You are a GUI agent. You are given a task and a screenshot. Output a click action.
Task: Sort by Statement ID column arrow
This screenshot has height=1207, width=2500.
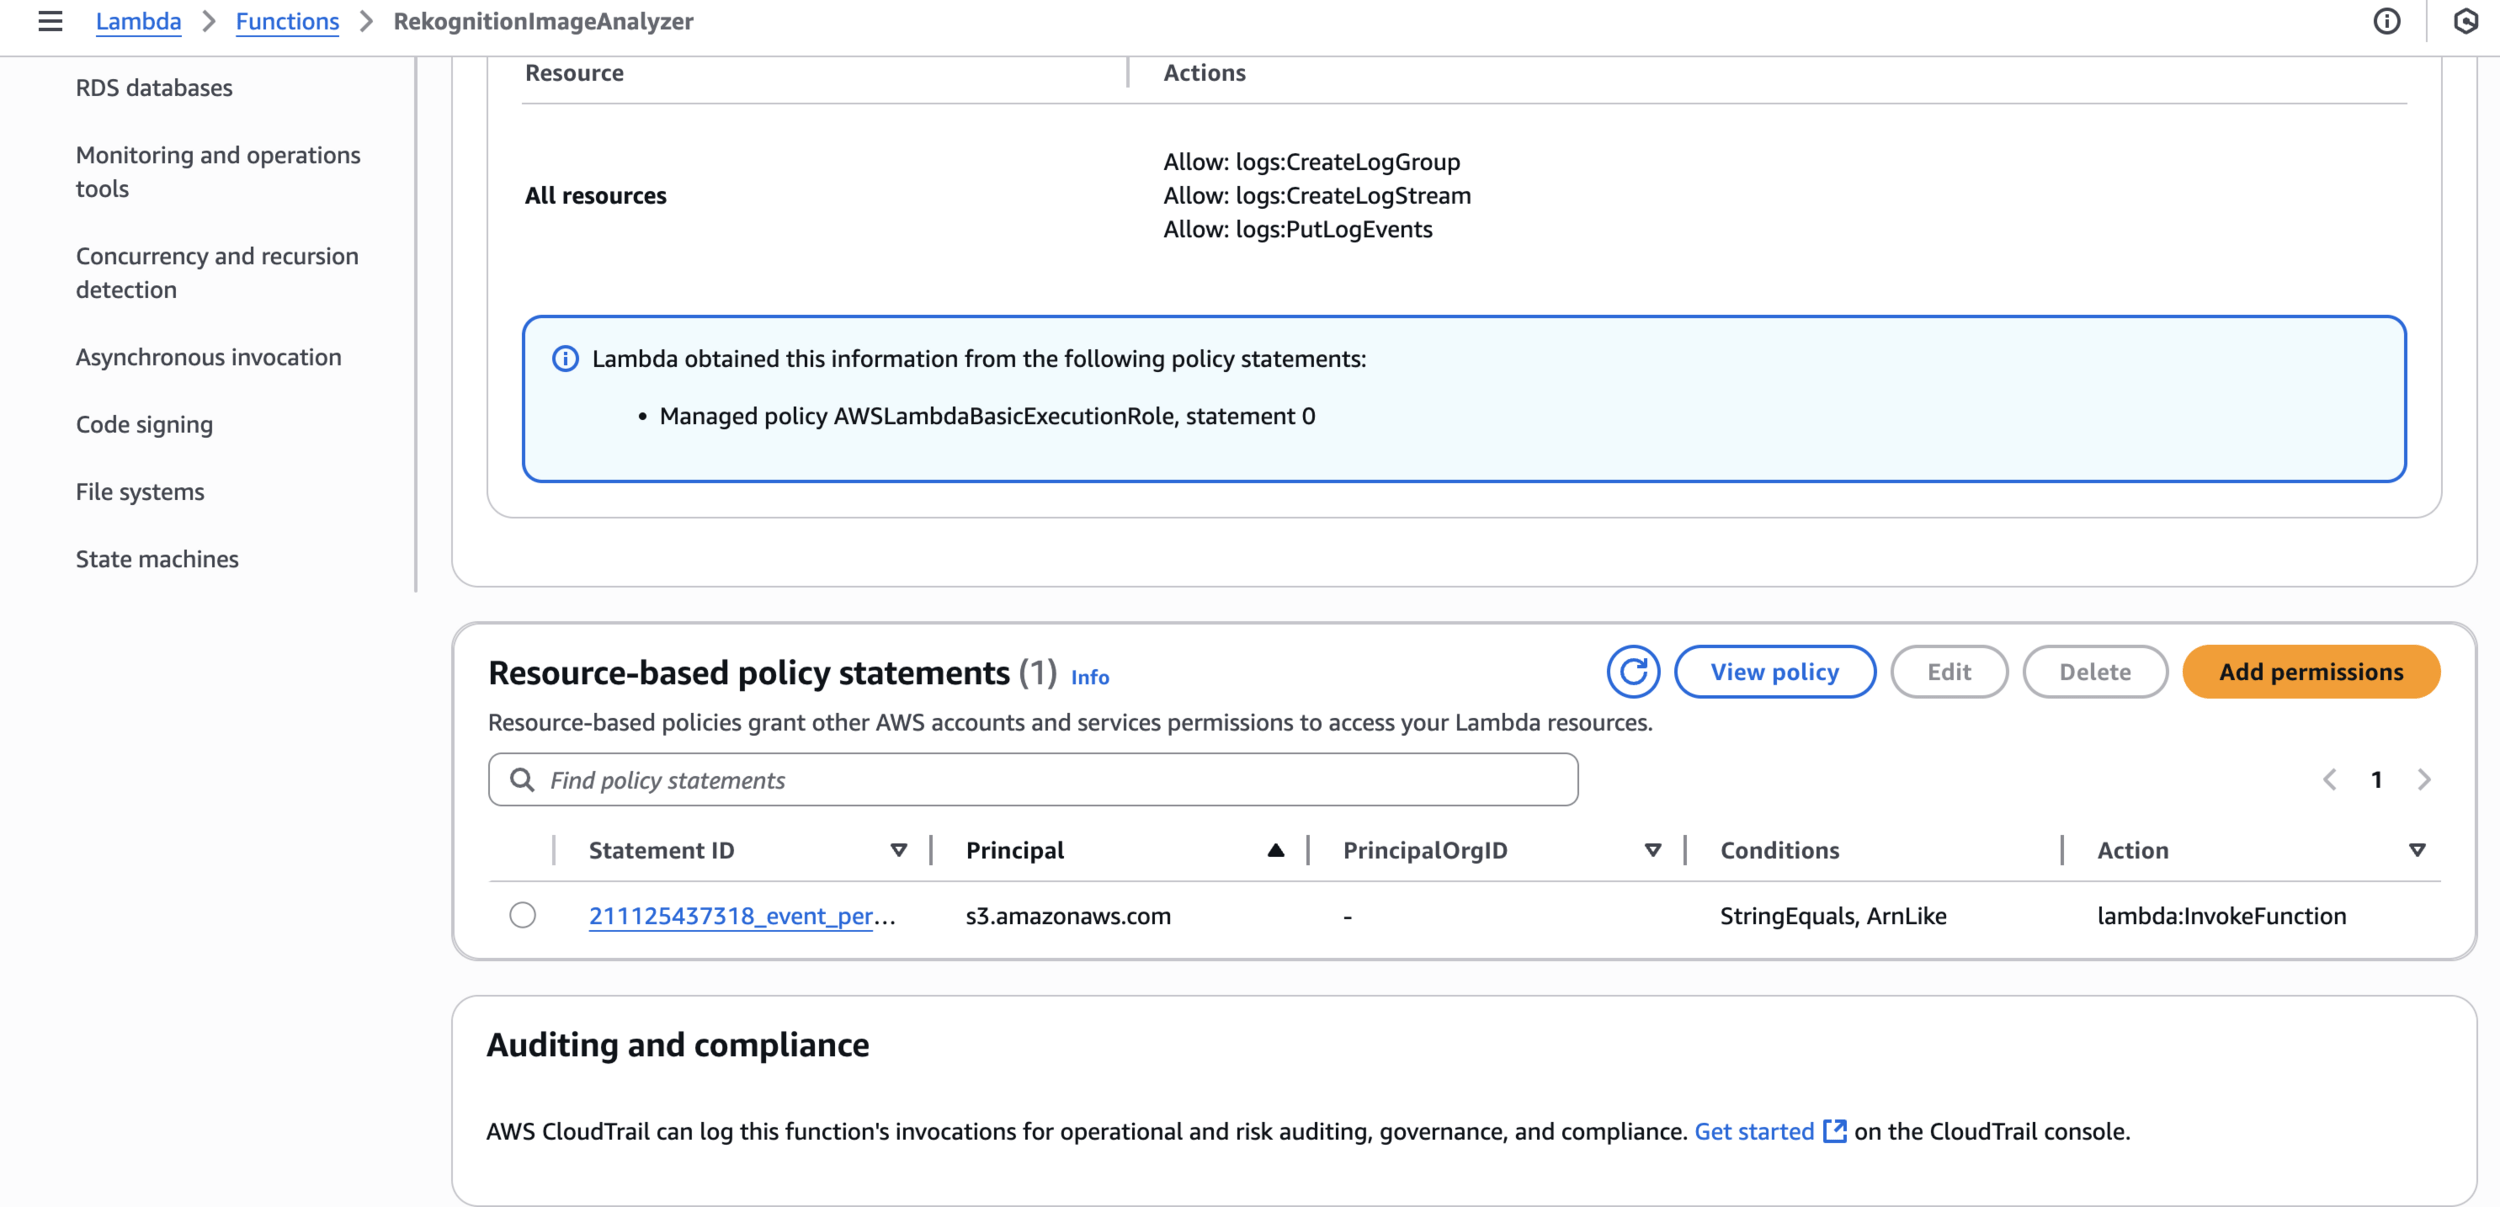coord(898,850)
